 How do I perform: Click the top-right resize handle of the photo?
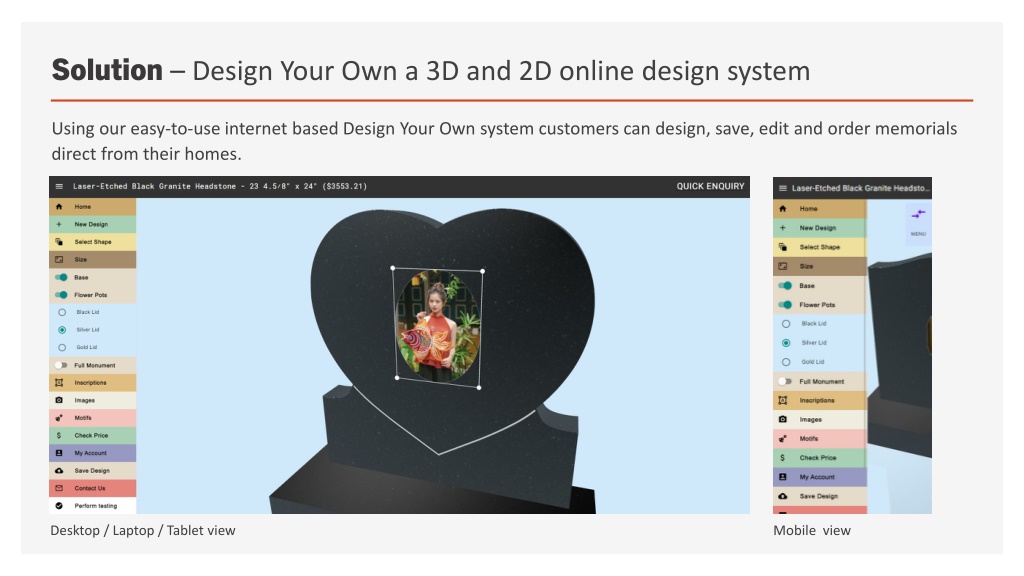point(482,271)
